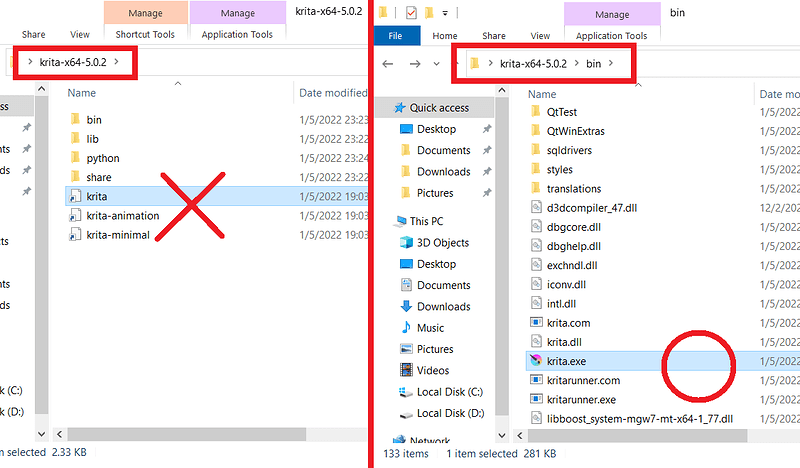Click vertical scrollbar down arrow in bin sidebar
This screenshot has height=468, width=800.
[502, 435]
